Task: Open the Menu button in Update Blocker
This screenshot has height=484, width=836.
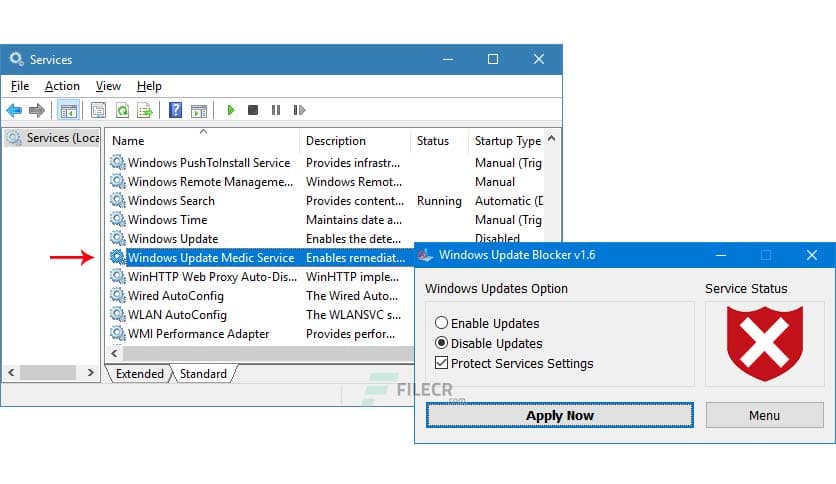Action: pos(765,415)
